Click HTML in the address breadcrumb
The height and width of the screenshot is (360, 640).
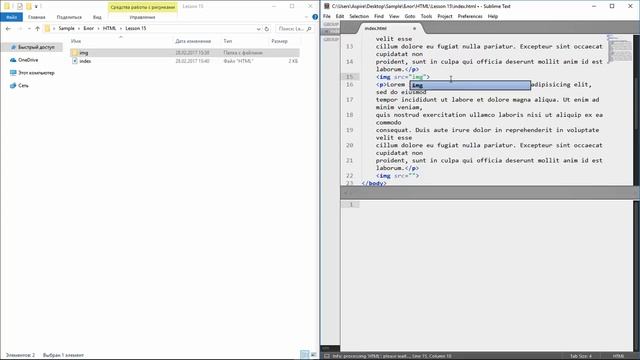109,29
